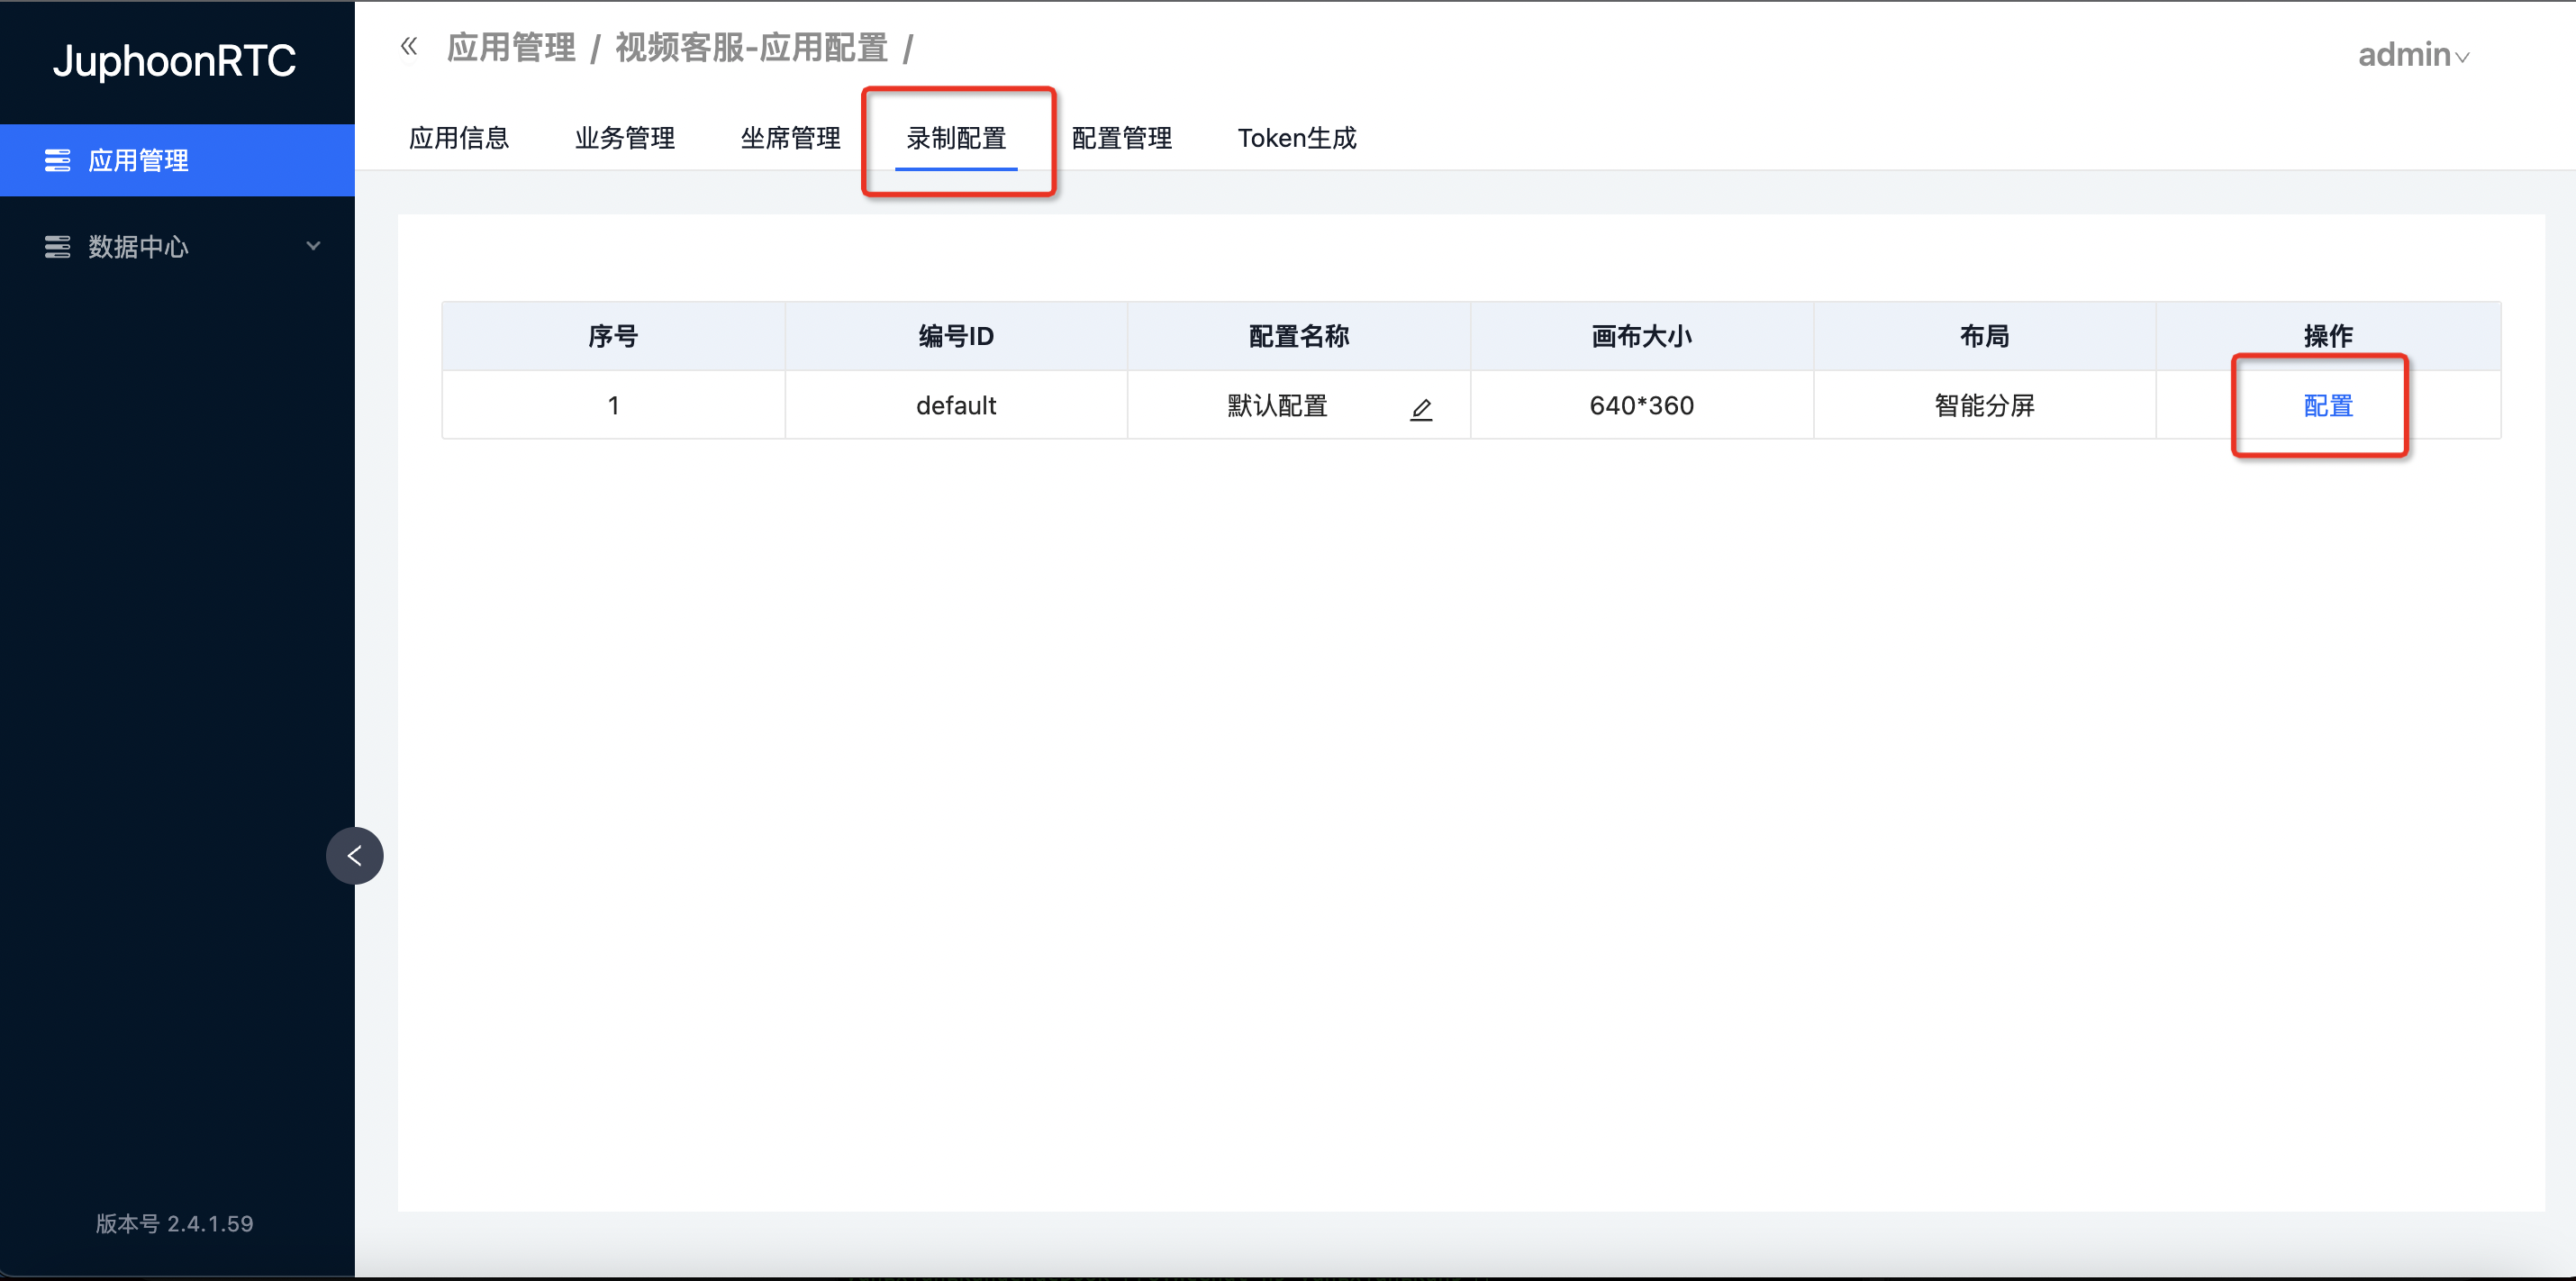This screenshot has width=2576, height=1281.
Task: Switch to the 应用信息 tab
Action: 459,138
